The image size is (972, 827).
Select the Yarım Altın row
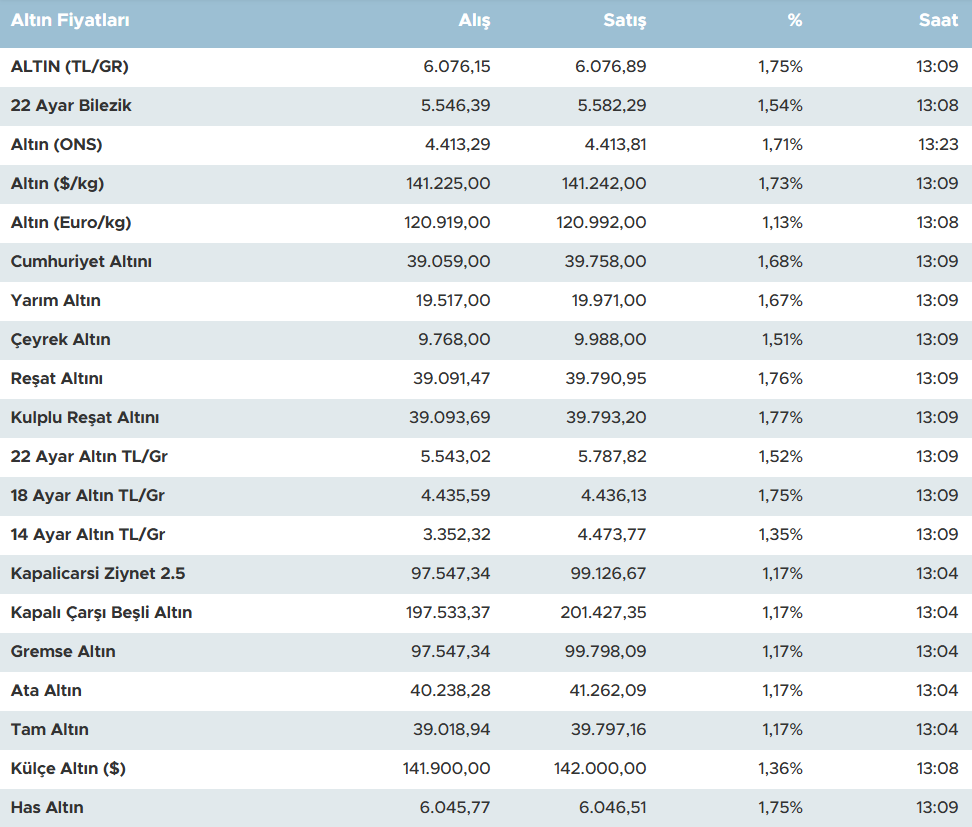coord(56,300)
